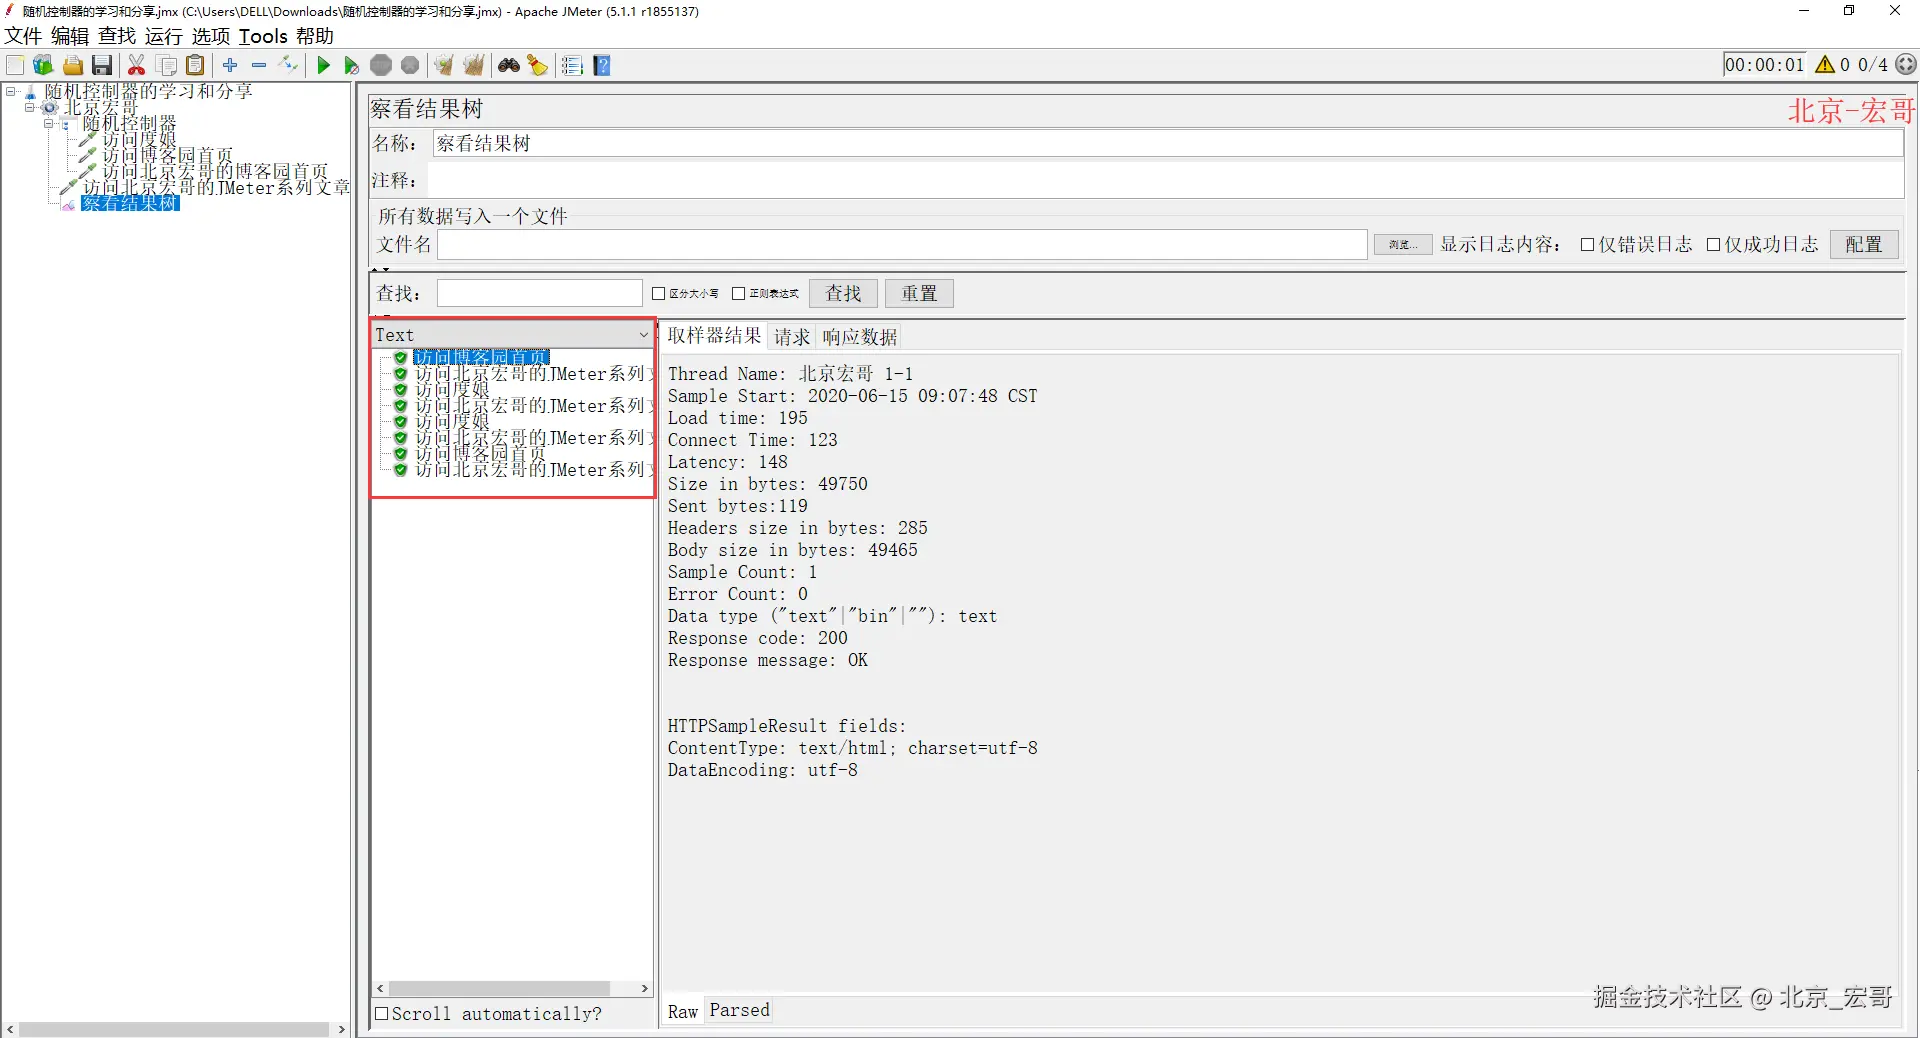Select 访问北京宏哥的博客园首页 sampler in tree
The width and height of the screenshot is (1920, 1038).
pos(215,171)
